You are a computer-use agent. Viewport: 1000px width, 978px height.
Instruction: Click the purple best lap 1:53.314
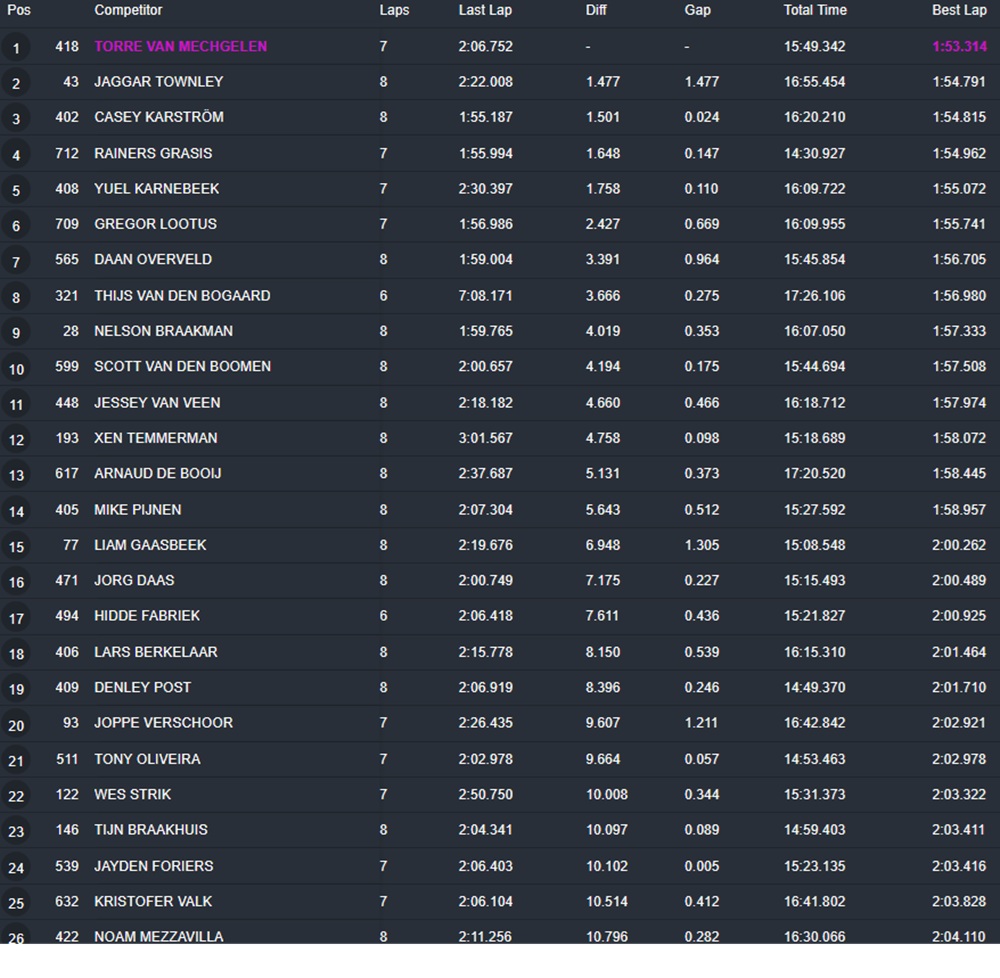[959, 46]
